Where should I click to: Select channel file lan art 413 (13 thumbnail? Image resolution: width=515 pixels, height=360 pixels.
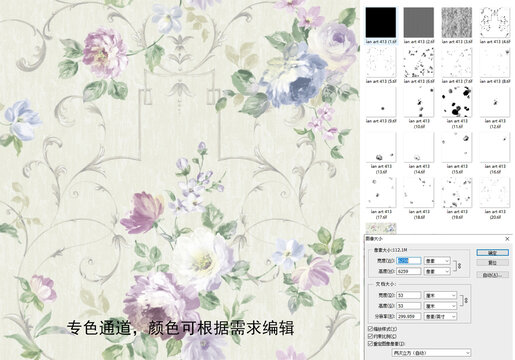pyautogui.click(x=381, y=147)
